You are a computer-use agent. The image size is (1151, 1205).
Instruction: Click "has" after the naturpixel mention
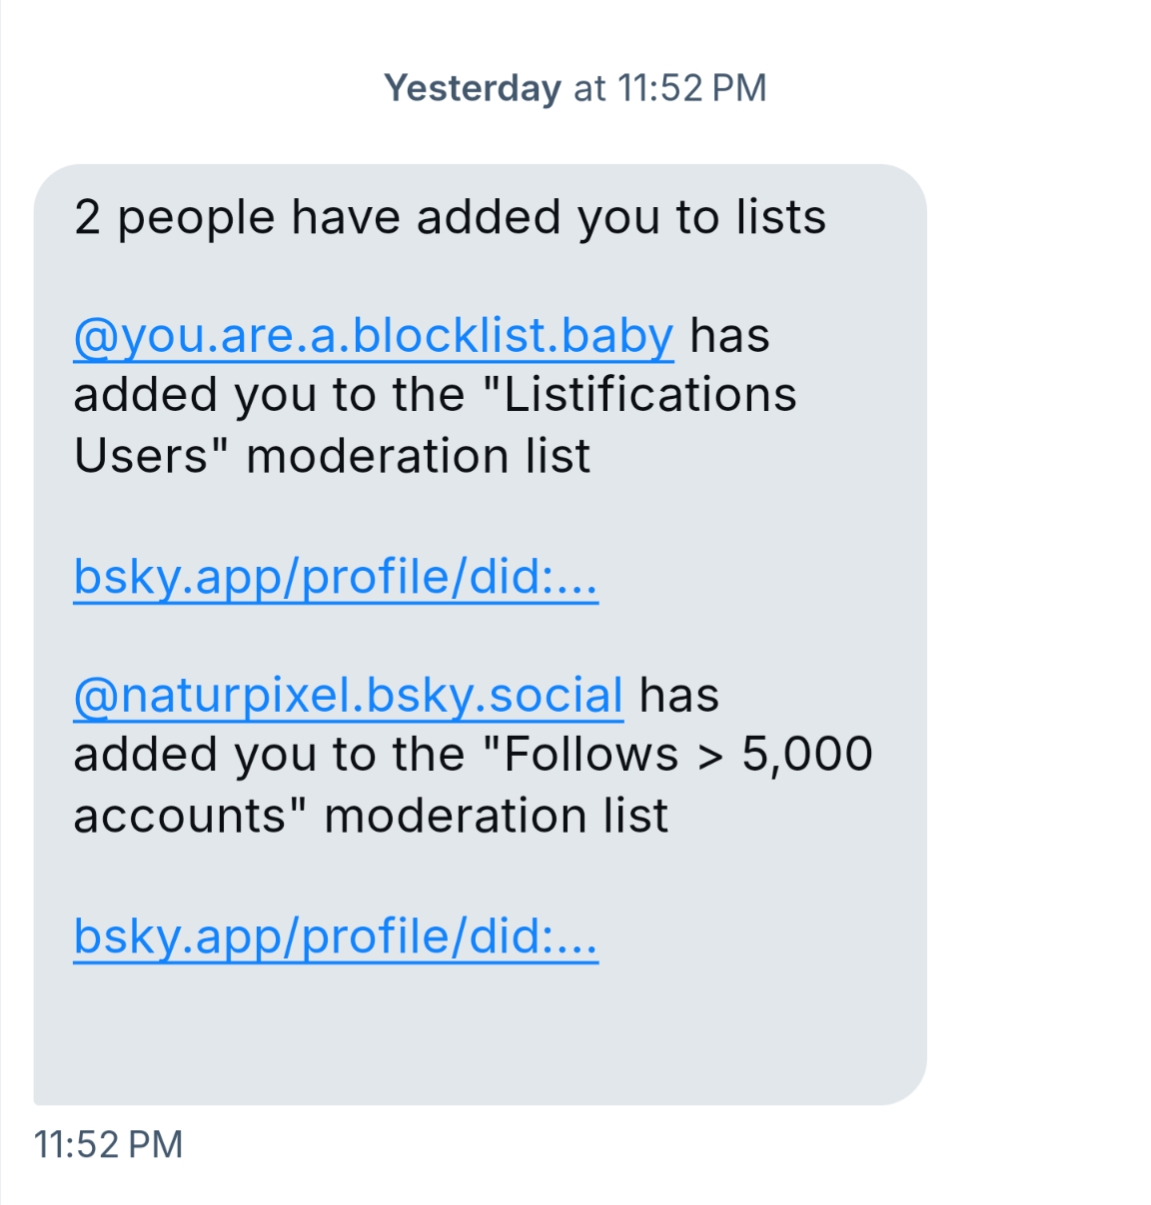(679, 696)
